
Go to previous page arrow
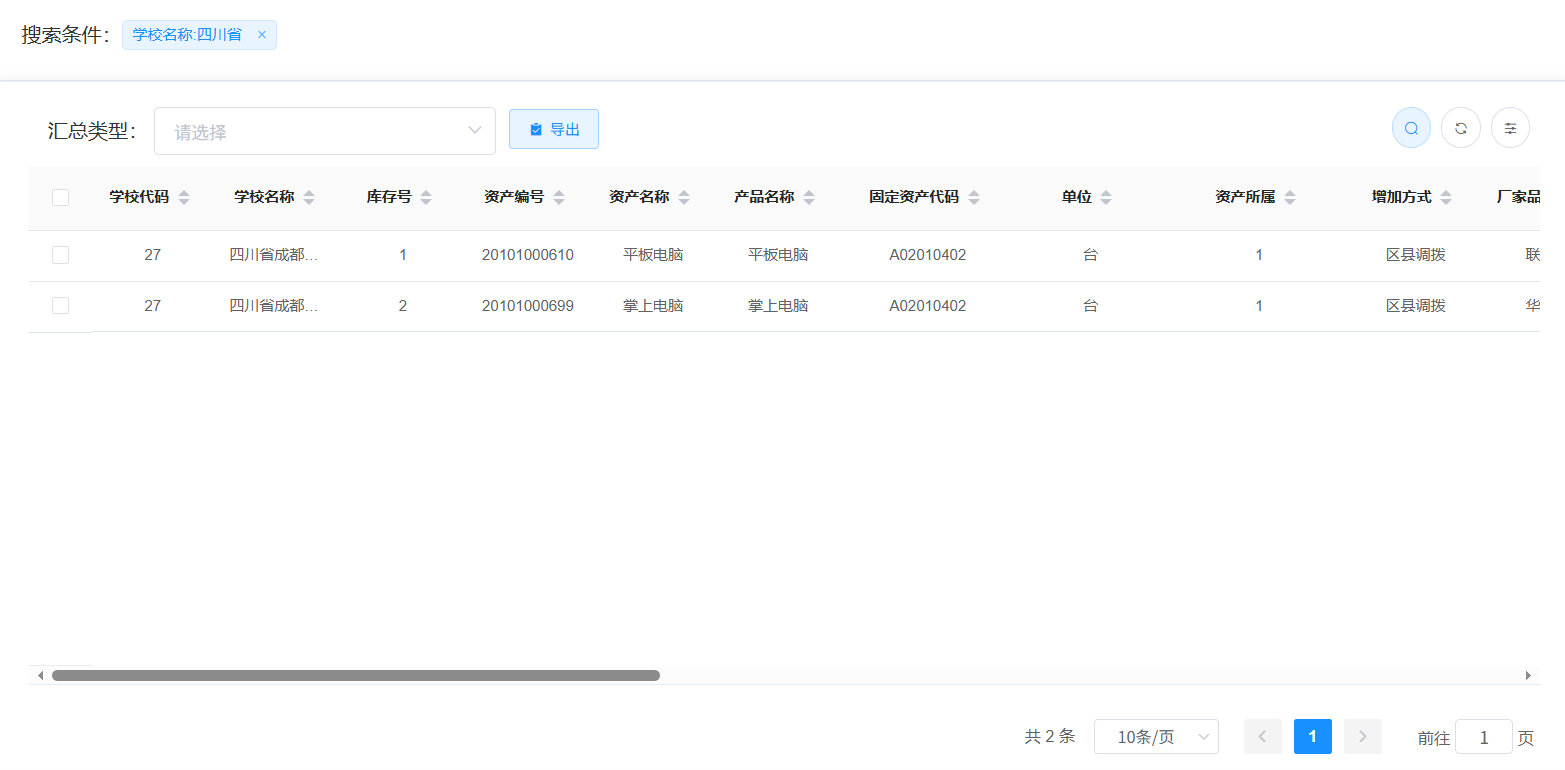click(1262, 737)
